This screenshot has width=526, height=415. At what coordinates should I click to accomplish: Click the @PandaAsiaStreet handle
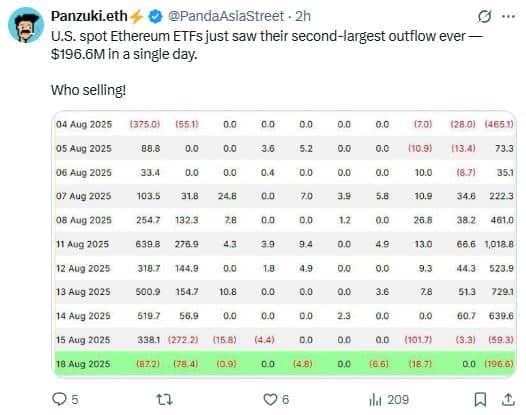[226, 16]
